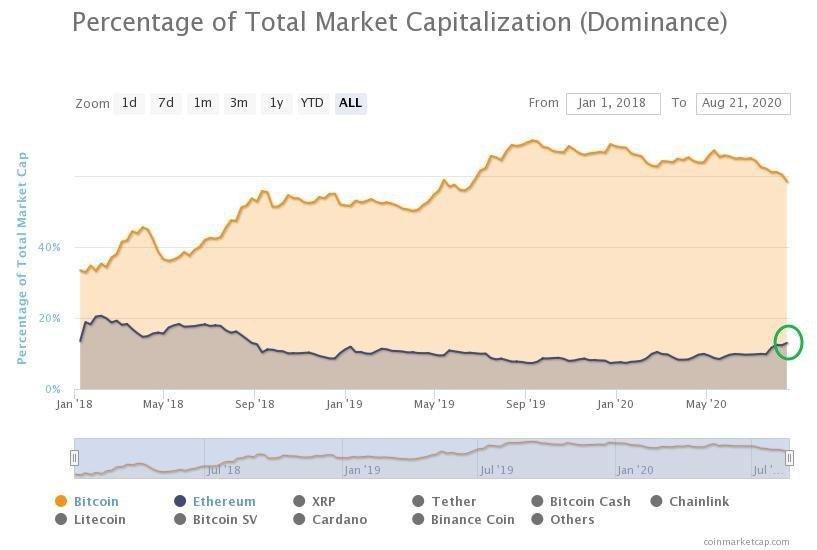Toggle the Ethereum series legend dot
Image resolution: width=817 pixels, height=550 pixels.
180,501
